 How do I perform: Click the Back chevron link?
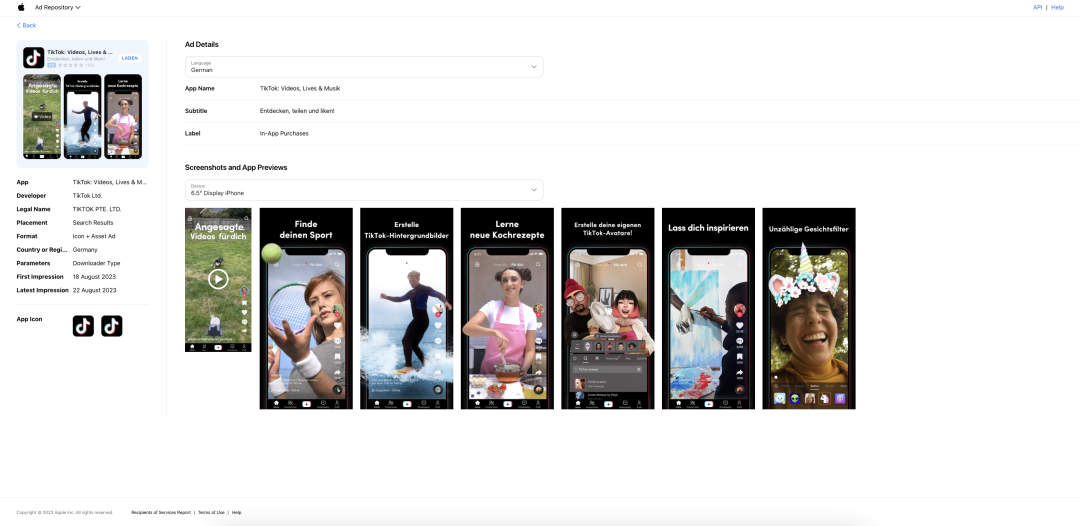(x=26, y=25)
